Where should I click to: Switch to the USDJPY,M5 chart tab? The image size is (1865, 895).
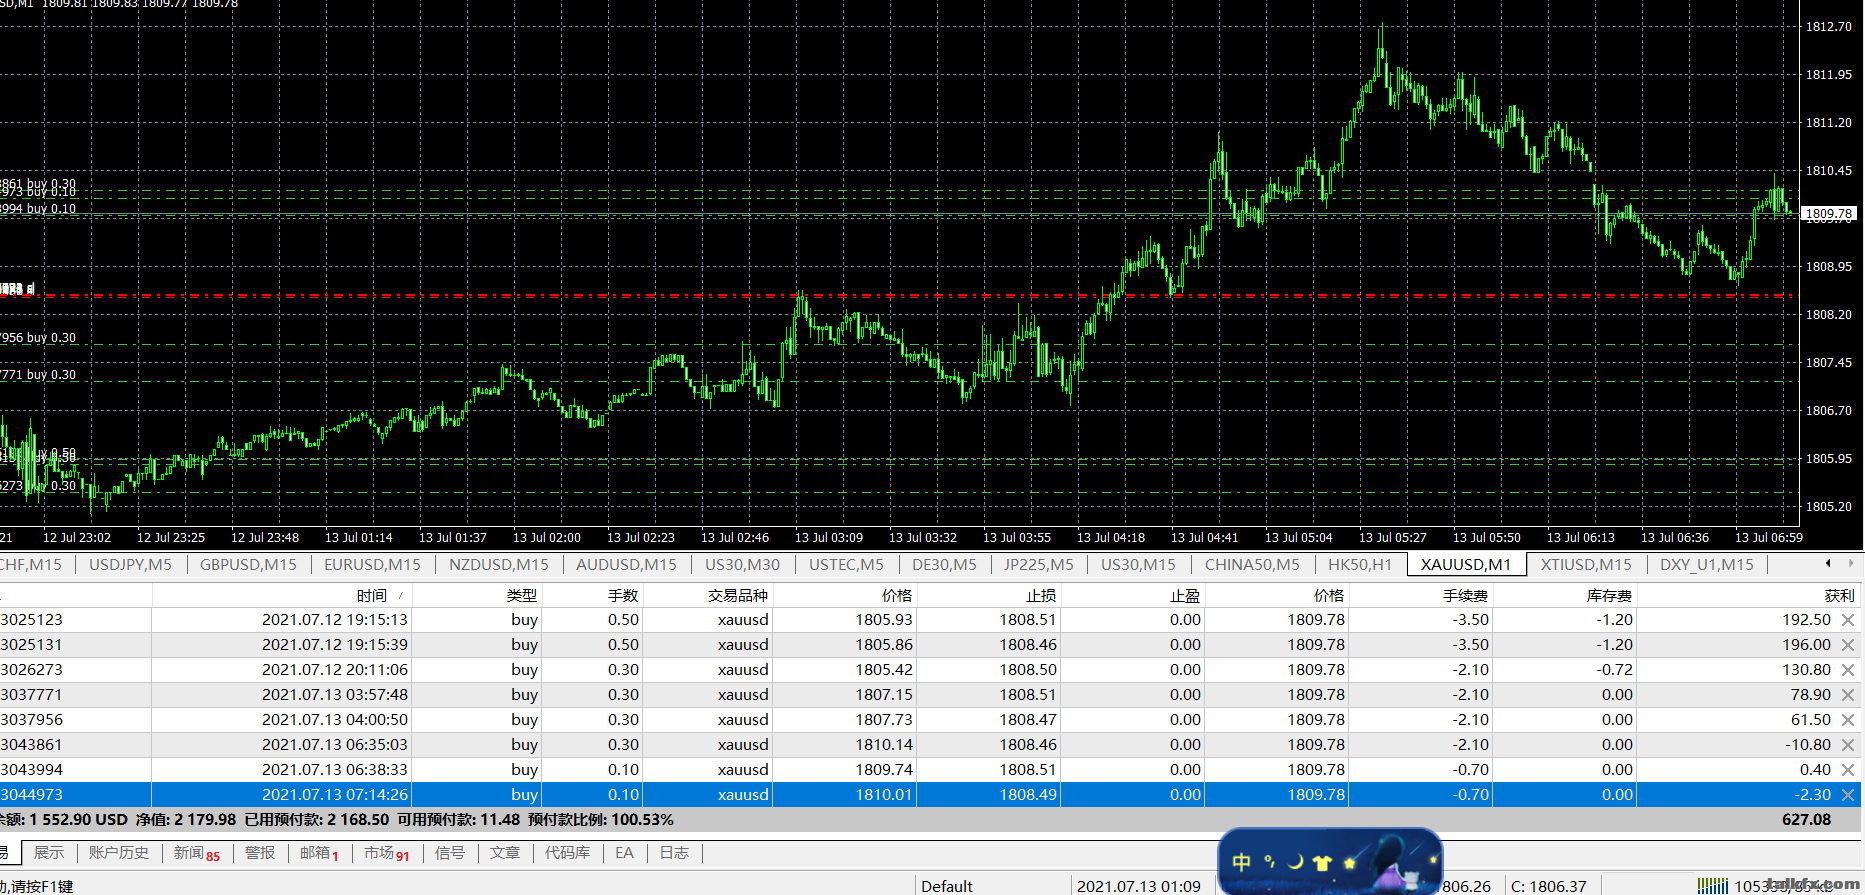pos(130,565)
